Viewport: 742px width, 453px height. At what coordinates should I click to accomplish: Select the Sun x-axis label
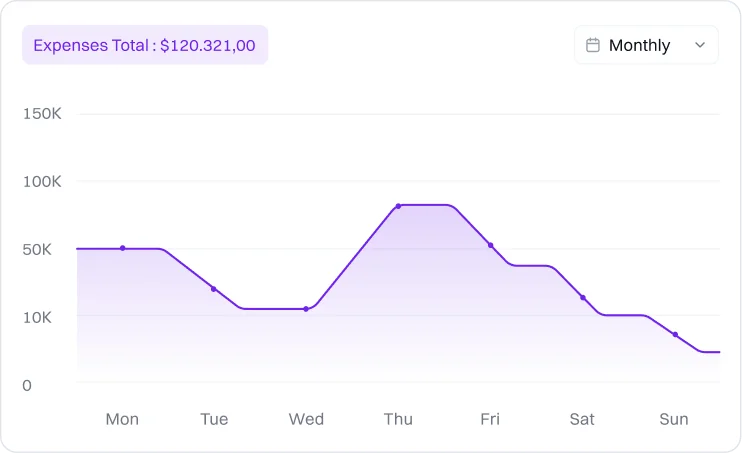pos(674,419)
